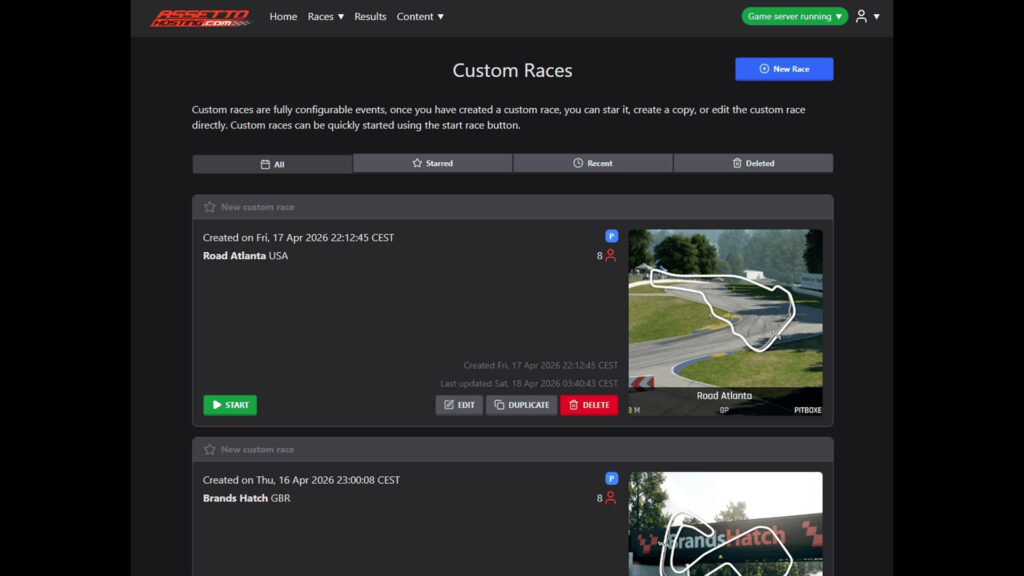Create a New Race

pyautogui.click(x=784, y=69)
